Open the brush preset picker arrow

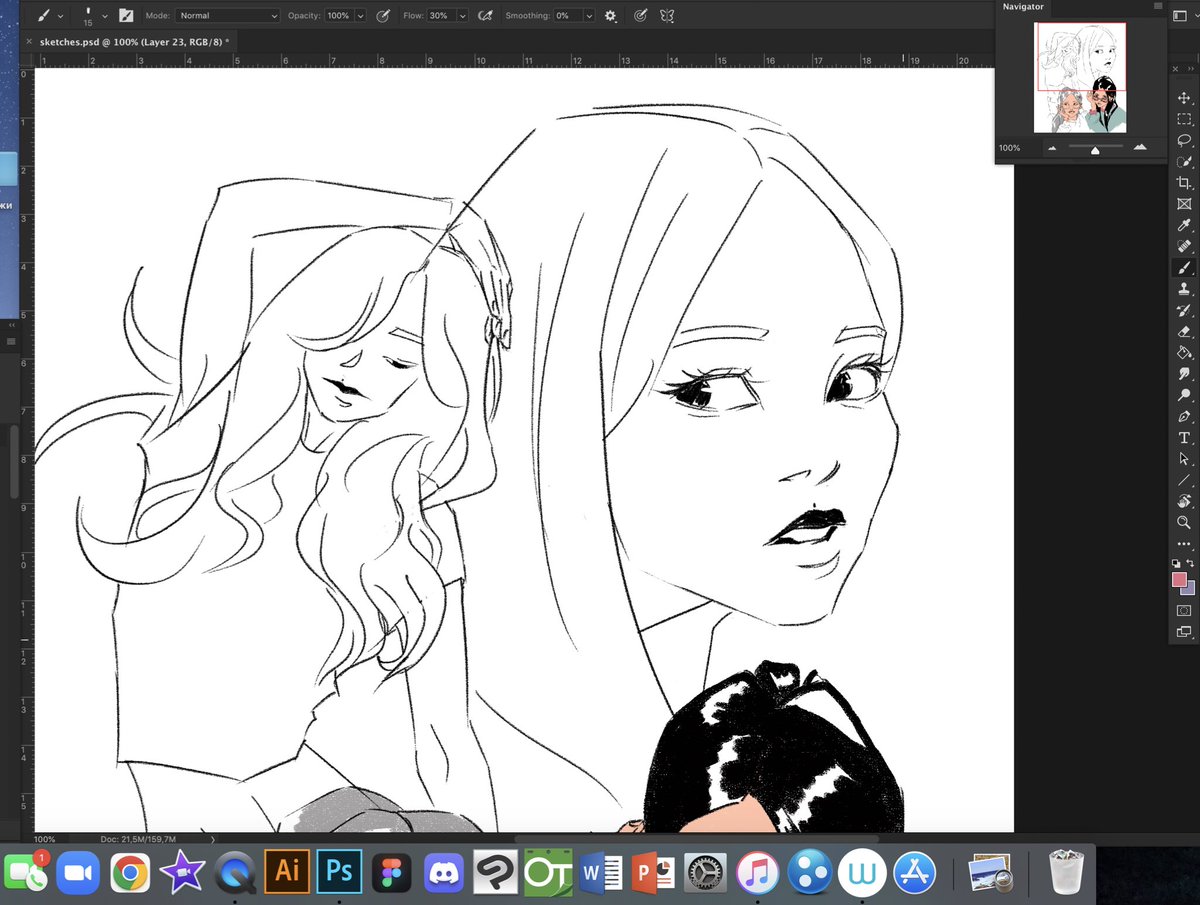[x=105, y=16]
